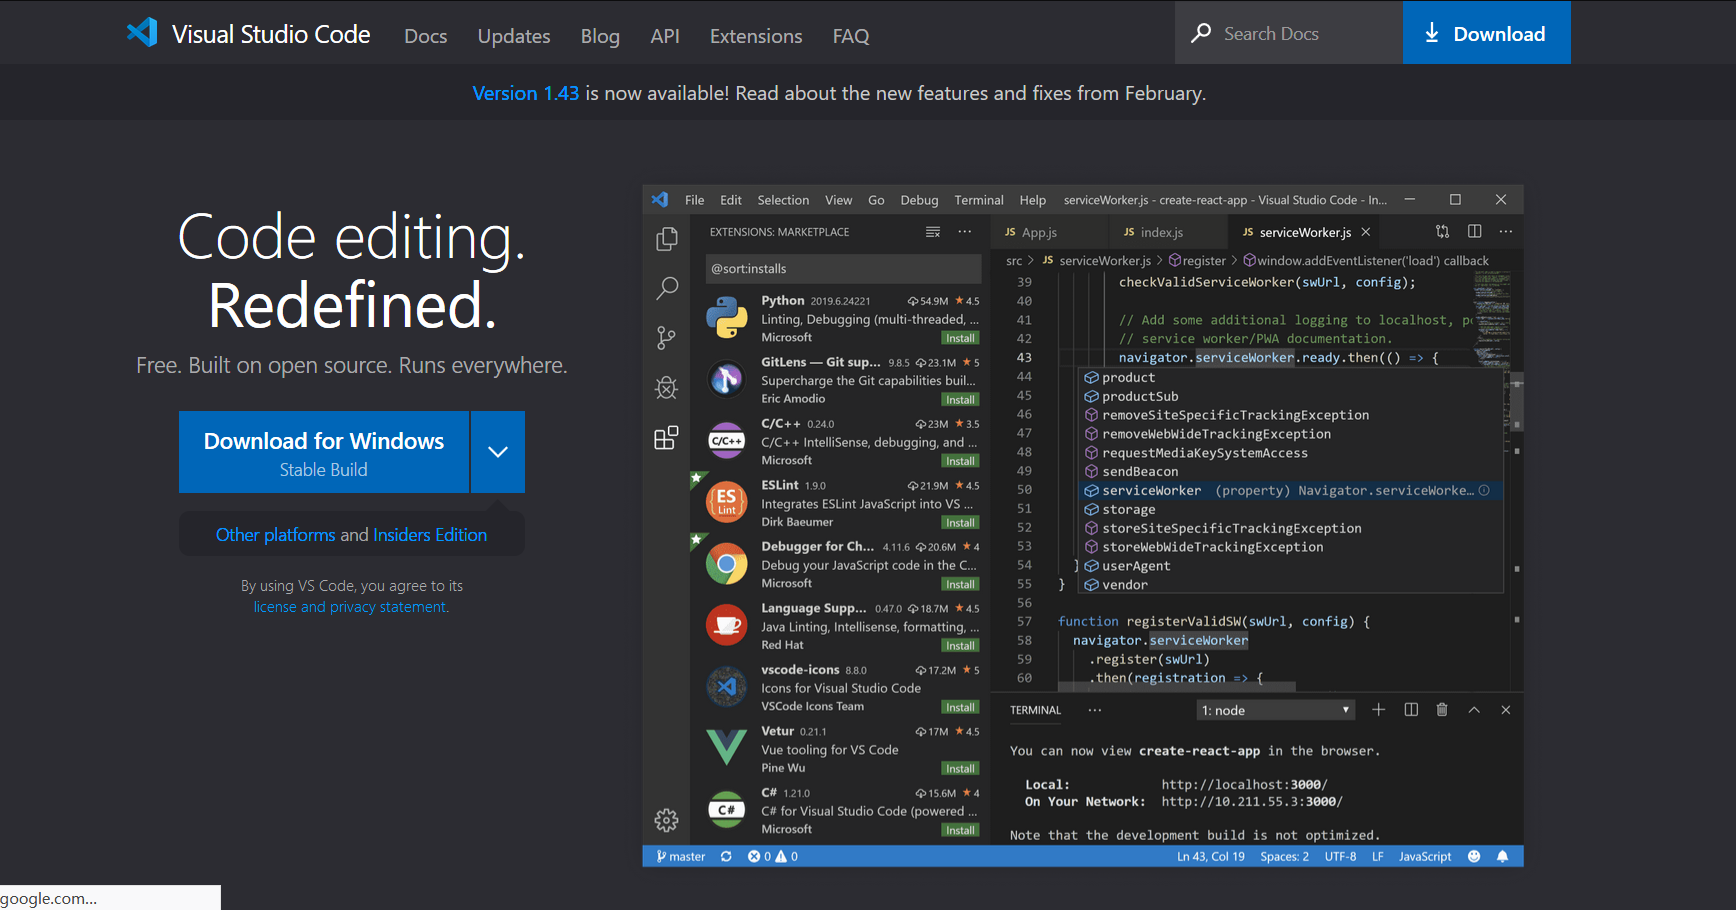This screenshot has height=911, width=1736.
Task: Open Source Control icon in activity bar
Action: [666, 338]
